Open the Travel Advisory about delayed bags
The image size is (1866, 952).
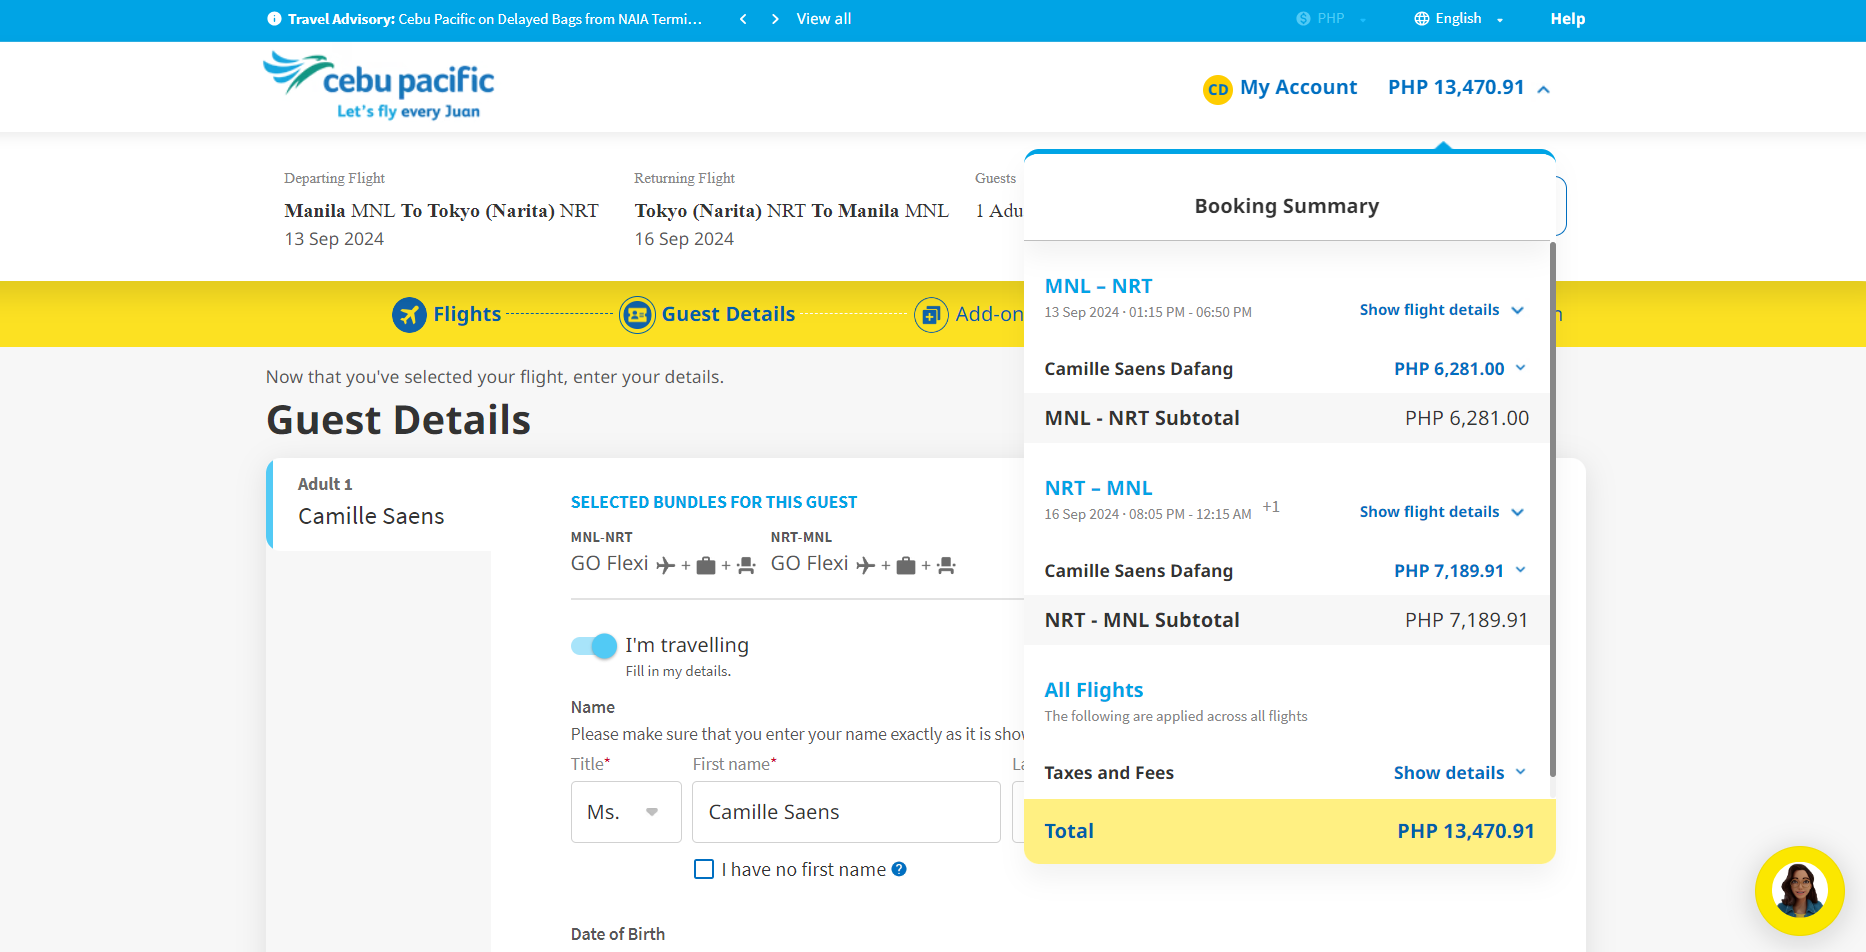pyautogui.click(x=495, y=19)
